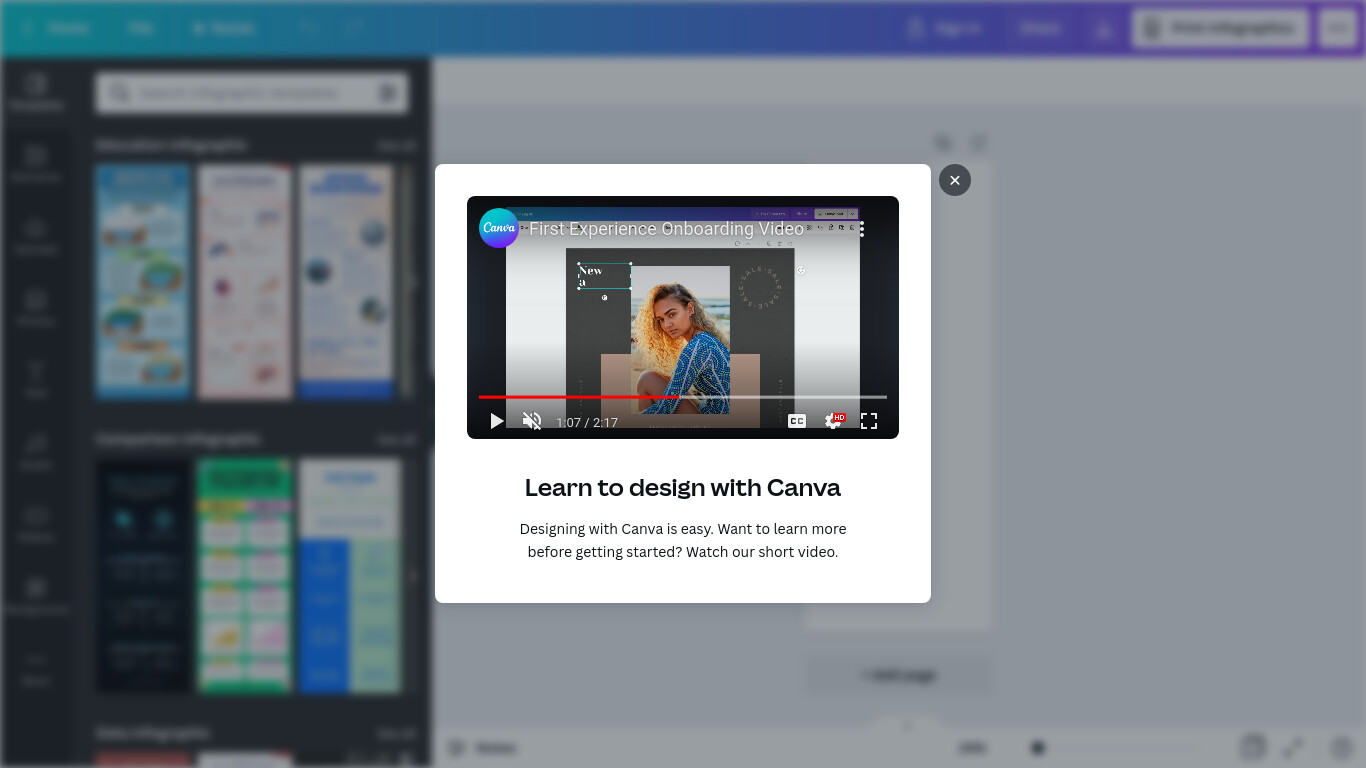Play the onboarding video

point(496,421)
